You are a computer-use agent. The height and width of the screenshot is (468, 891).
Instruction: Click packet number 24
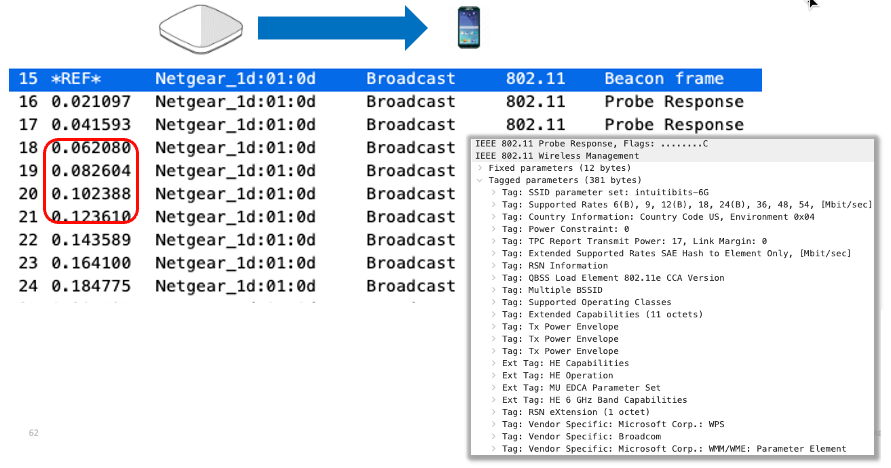point(28,286)
